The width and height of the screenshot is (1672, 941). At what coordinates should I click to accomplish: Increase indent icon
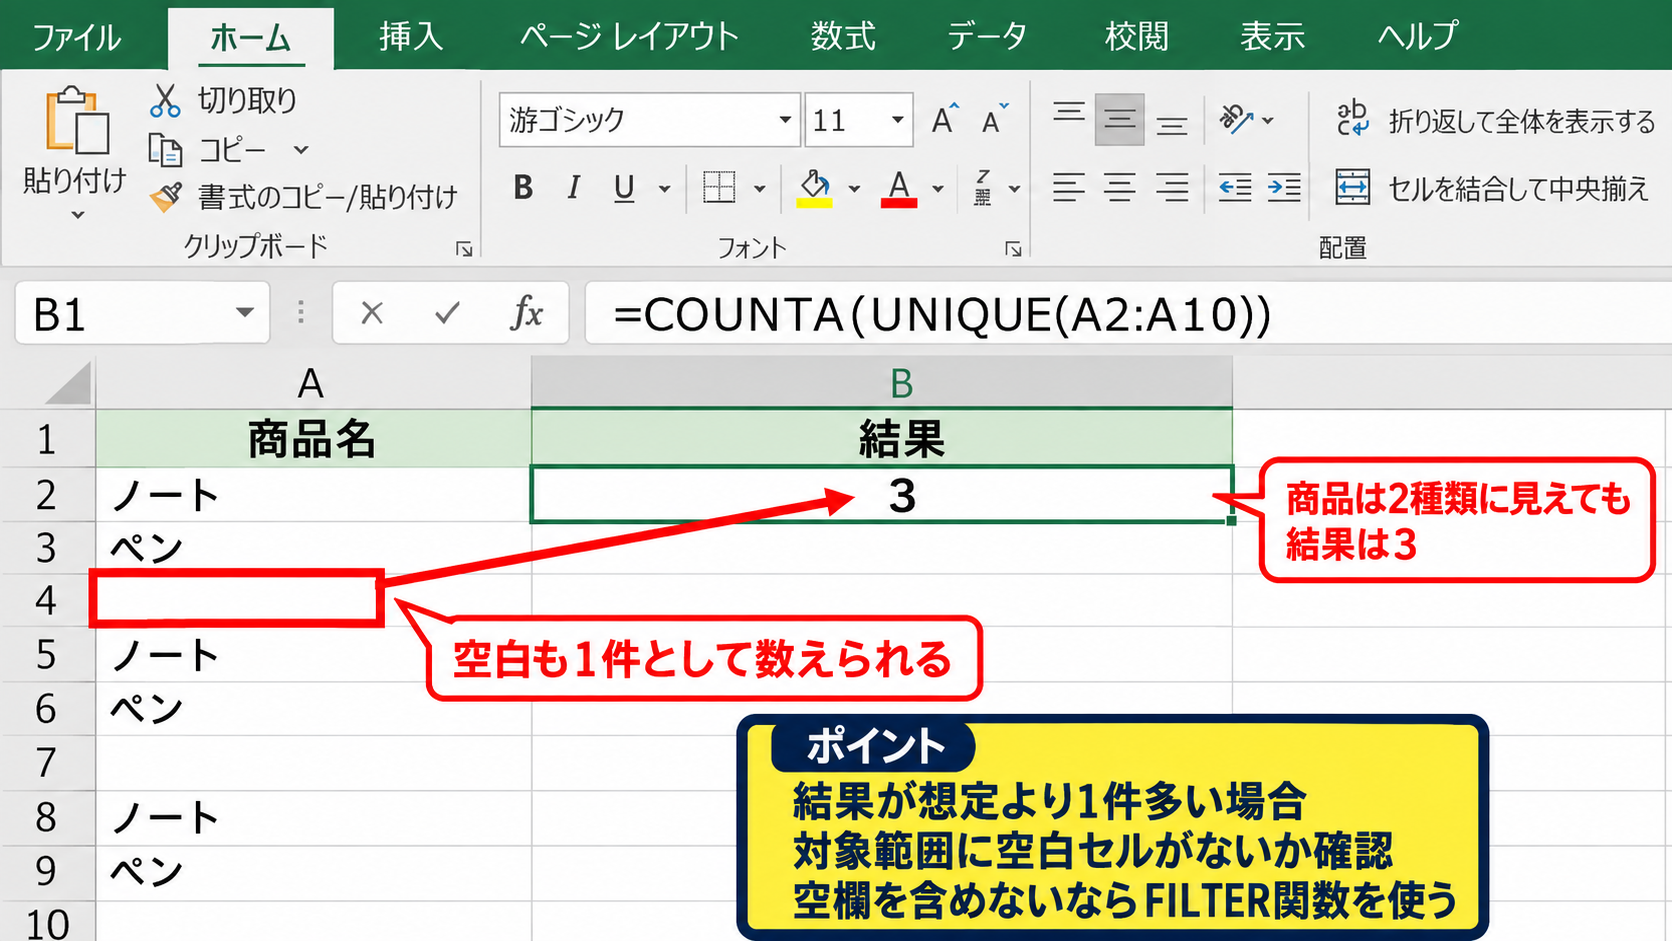click(1284, 187)
